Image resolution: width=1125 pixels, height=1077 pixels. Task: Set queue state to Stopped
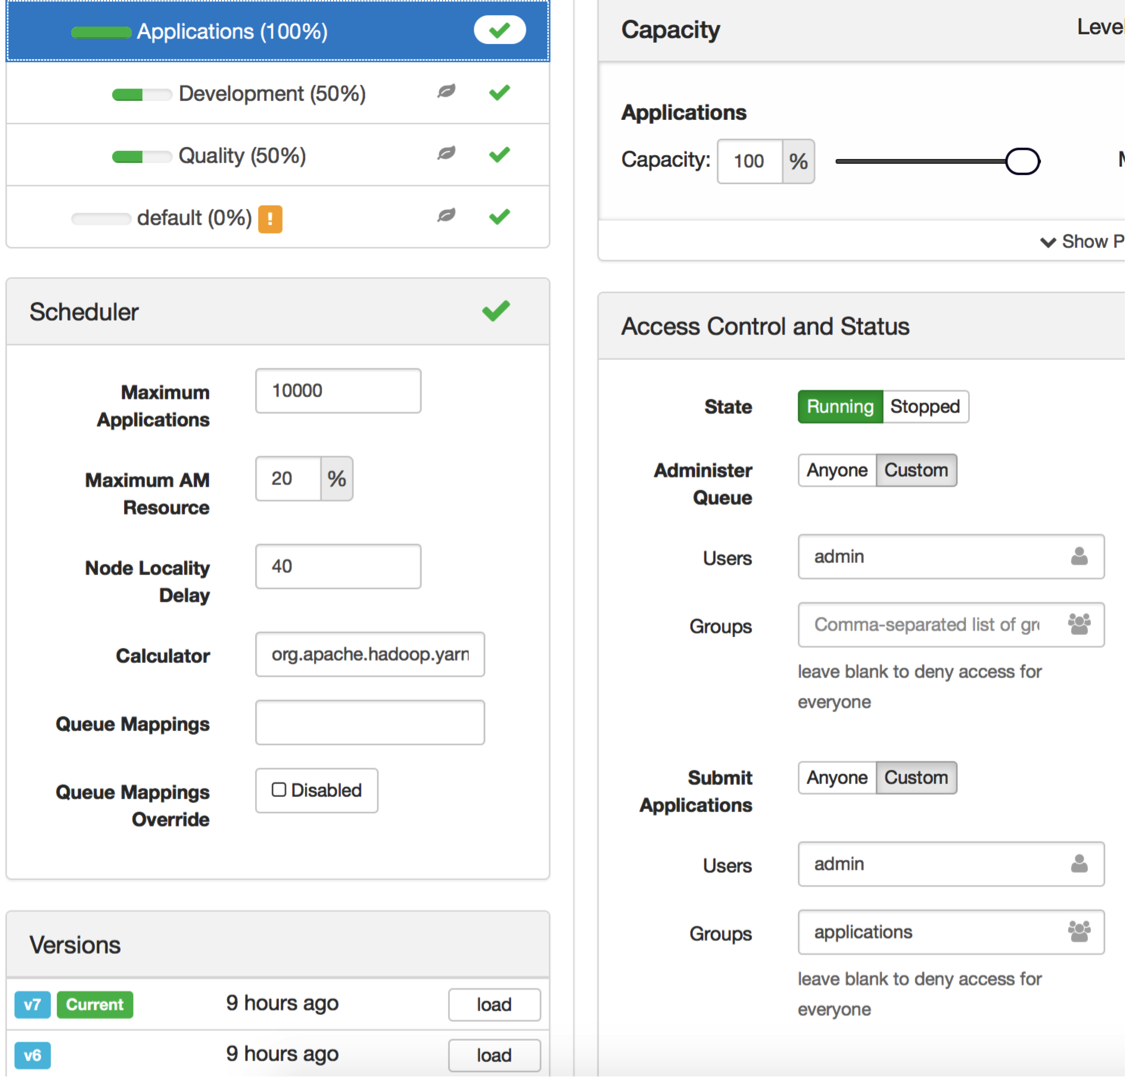(926, 407)
